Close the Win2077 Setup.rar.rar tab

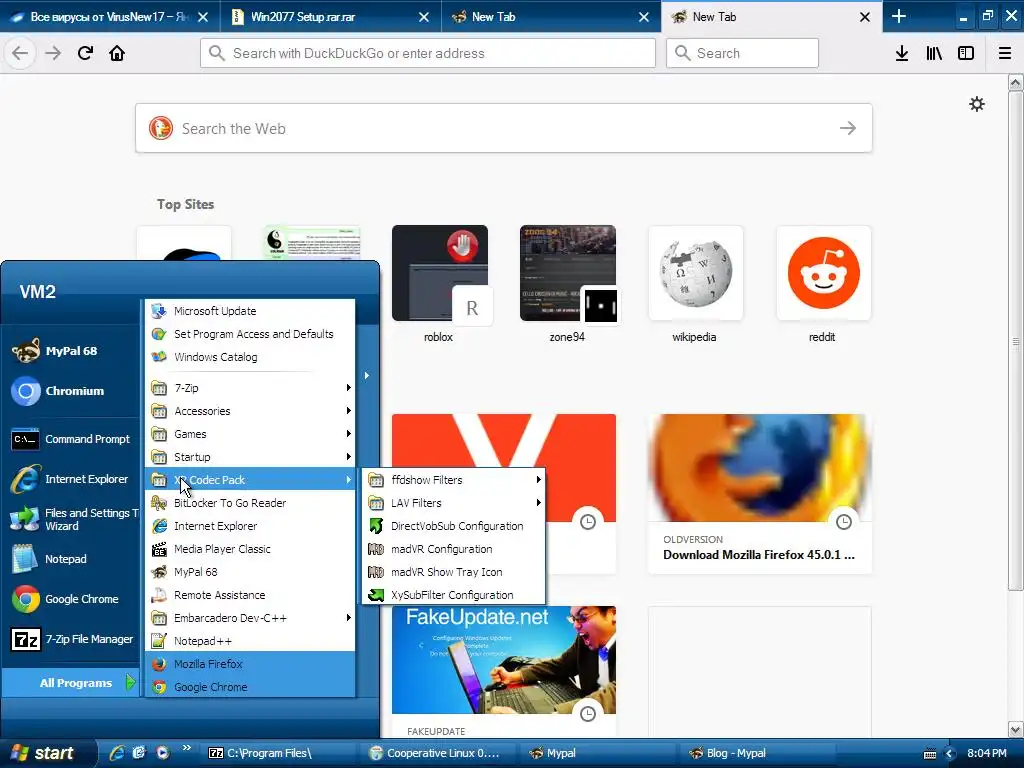coord(424,17)
